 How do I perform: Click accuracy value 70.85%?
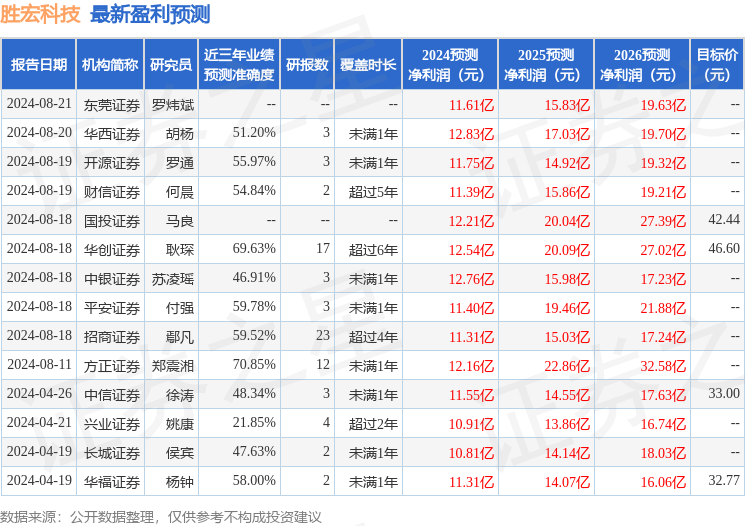pyautogui.click(x=254, y=364)
